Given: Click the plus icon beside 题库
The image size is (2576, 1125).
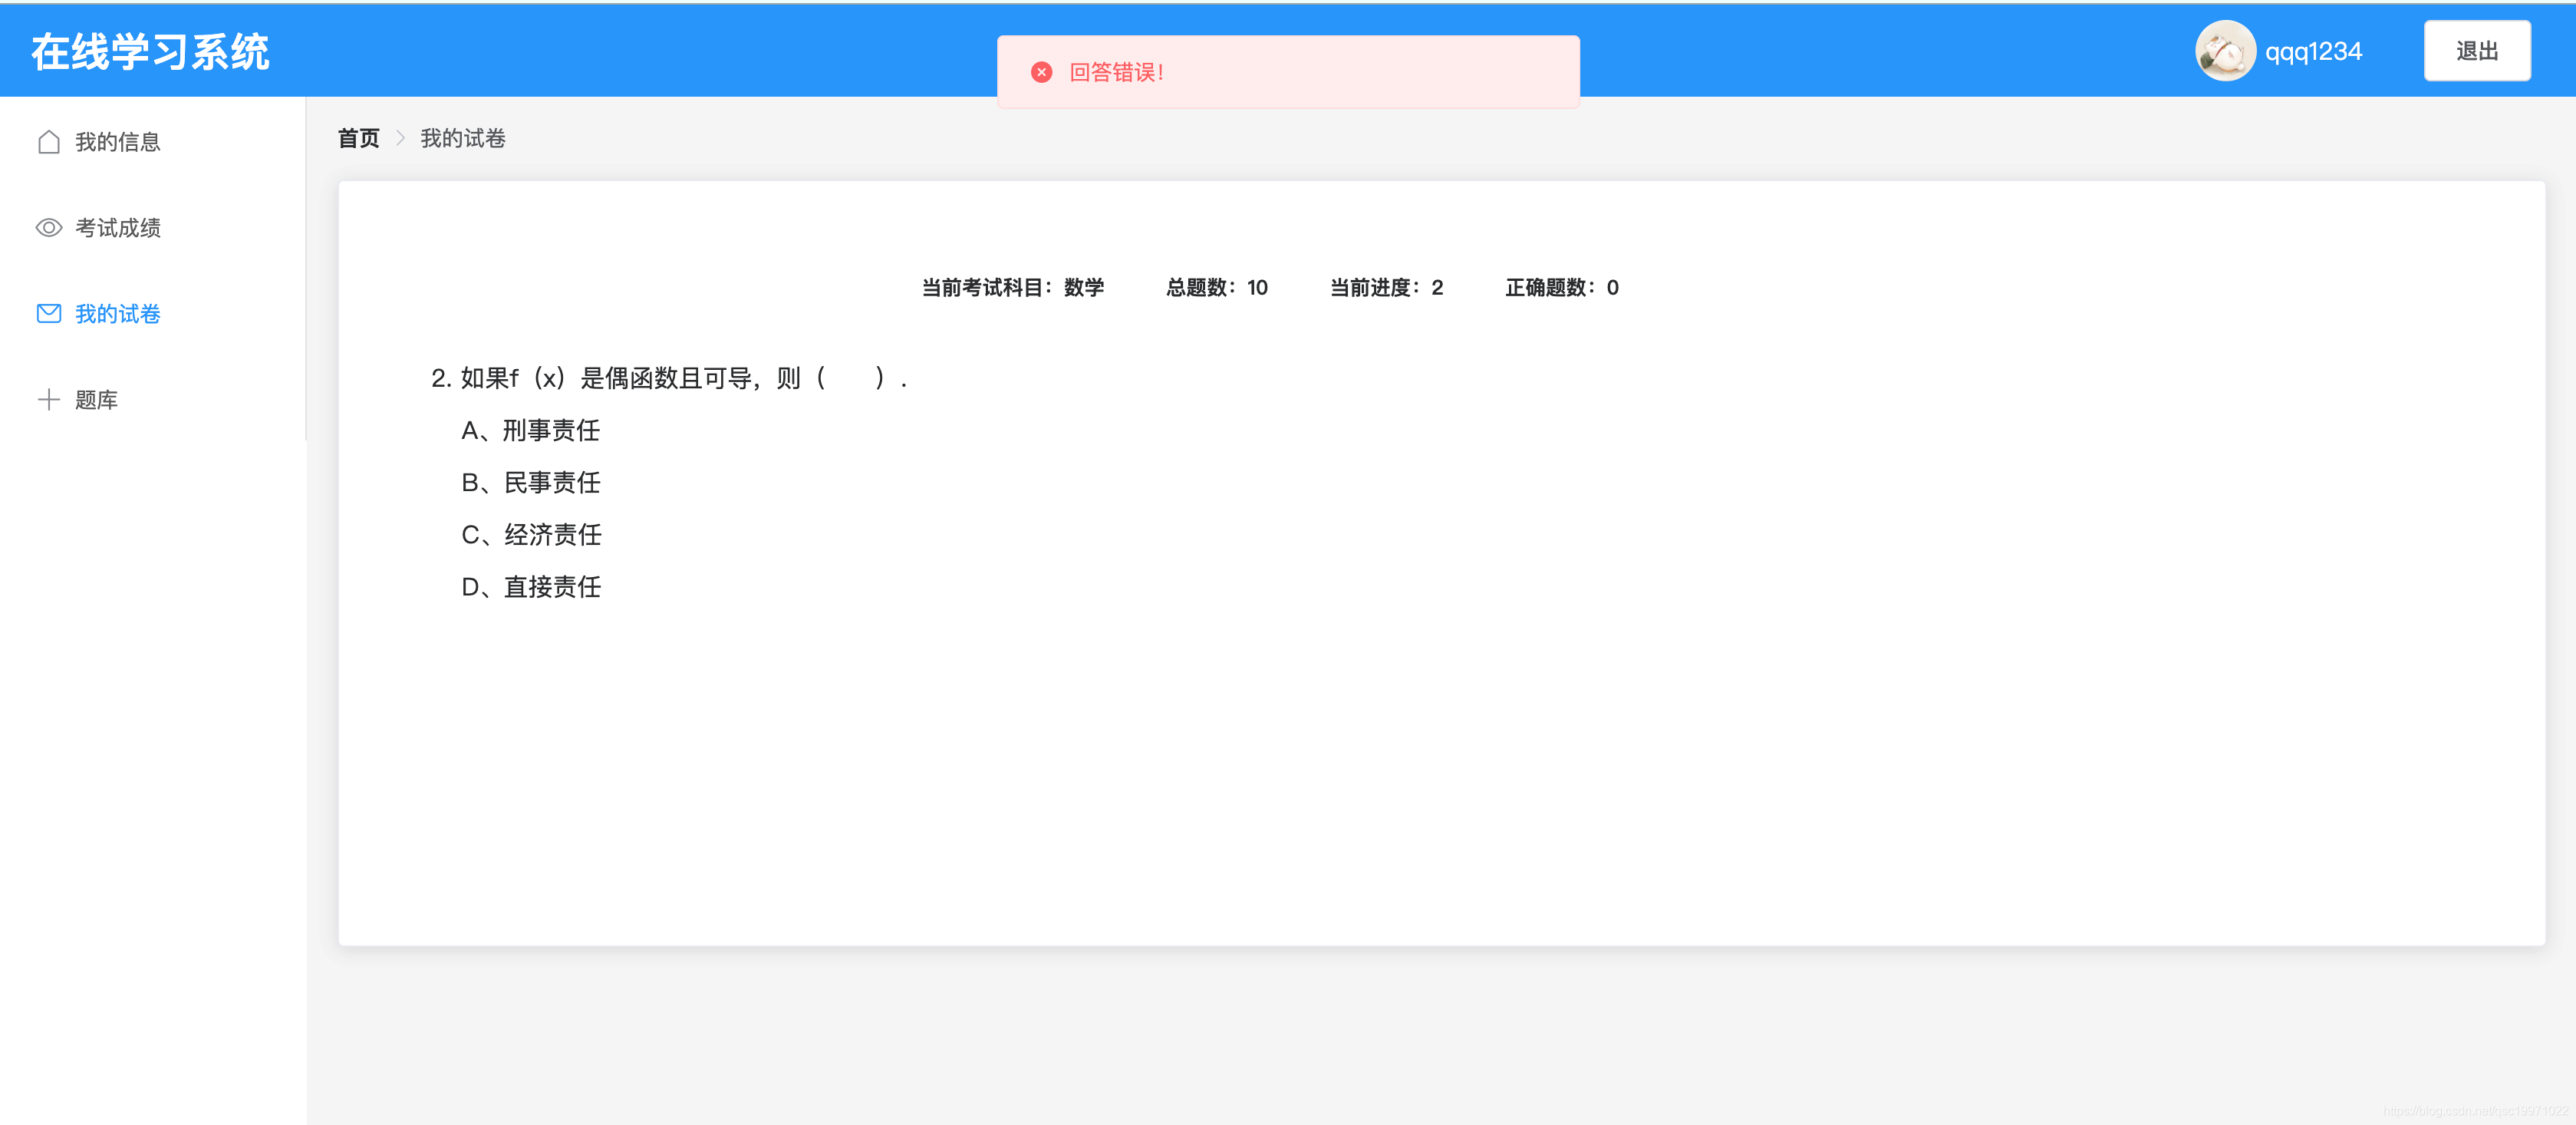Looking at the screenshot, I should coord(48,400).
